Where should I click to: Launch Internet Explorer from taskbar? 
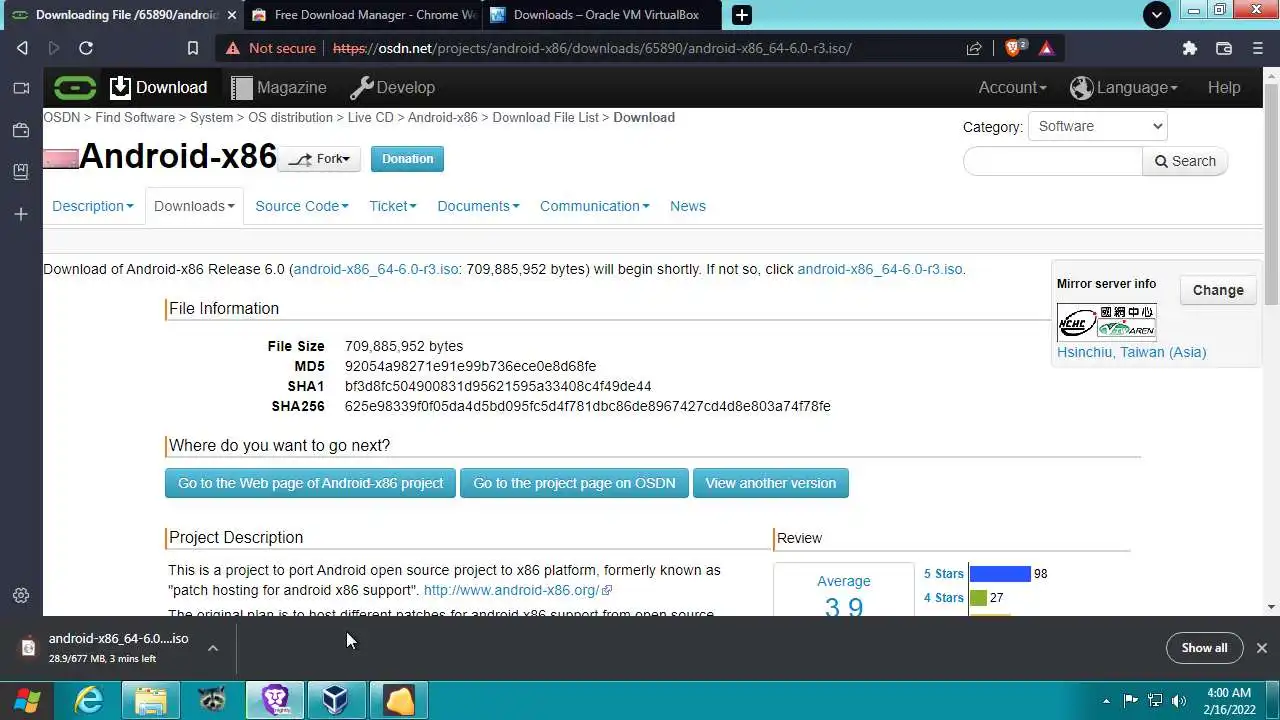click(x=89, y=700)
